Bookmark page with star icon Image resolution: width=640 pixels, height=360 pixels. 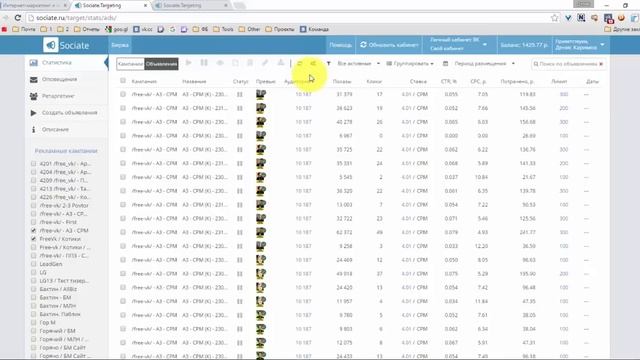click(554, 18)
